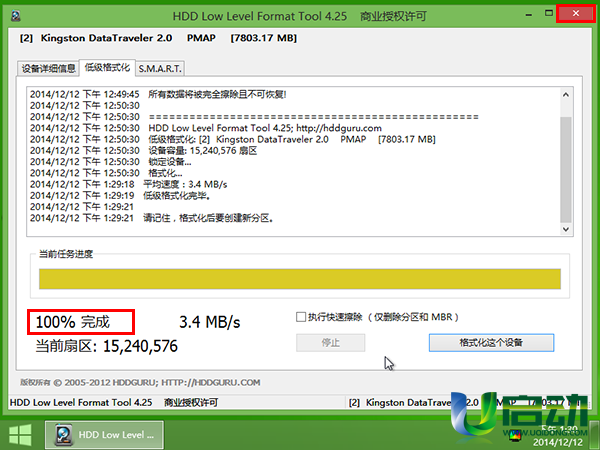Switch to the 低级格式化 tab
Image resolution: width=600 pixels, height=450 pixels.
click(x=107, y=68)
